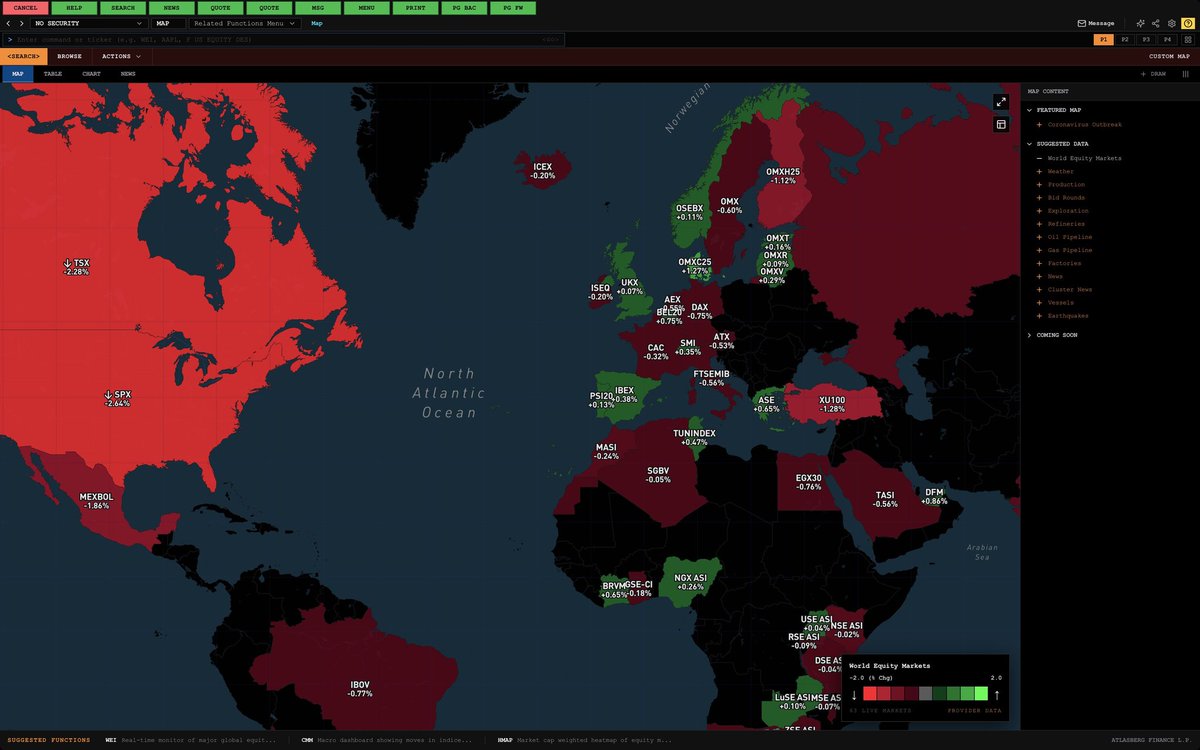Click the red CANCEL button
The height and width of the screenshot is (750, 1200).
(25, 7)
